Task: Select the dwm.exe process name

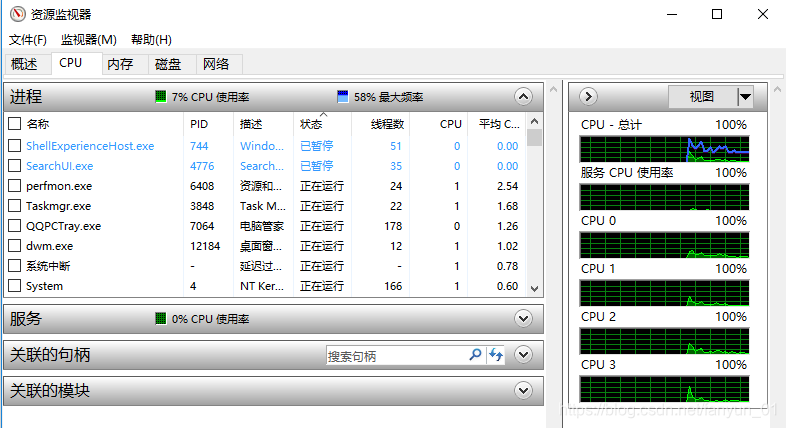Action: [50, 246]
